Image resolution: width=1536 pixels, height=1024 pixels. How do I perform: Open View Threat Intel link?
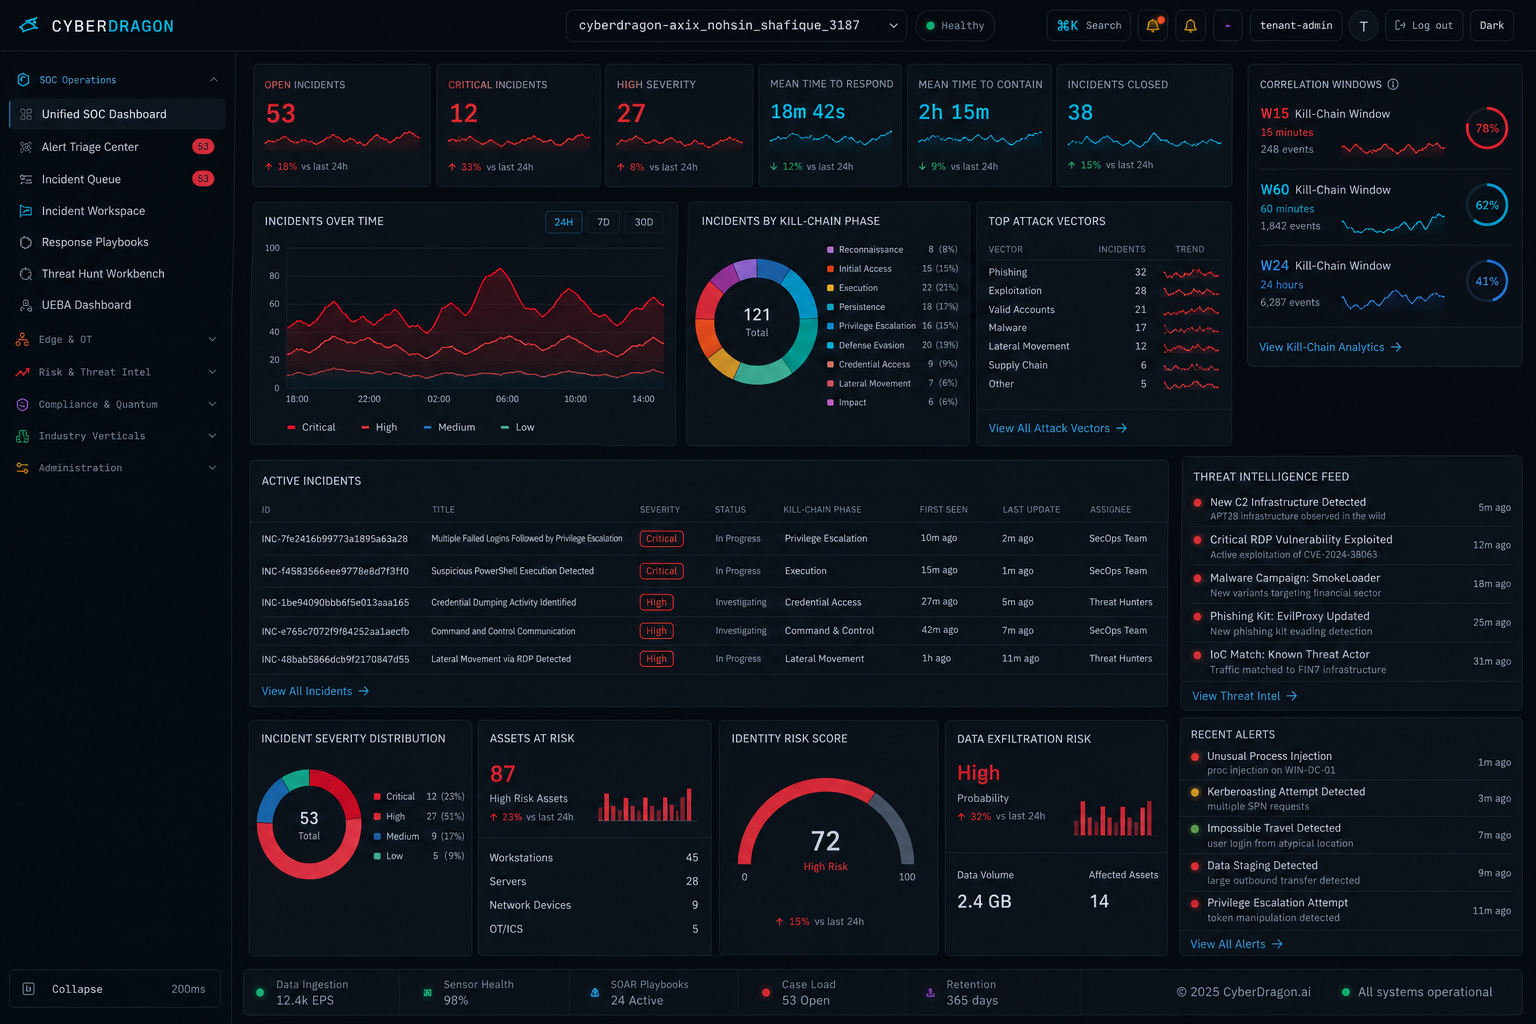coord(1244,696)
